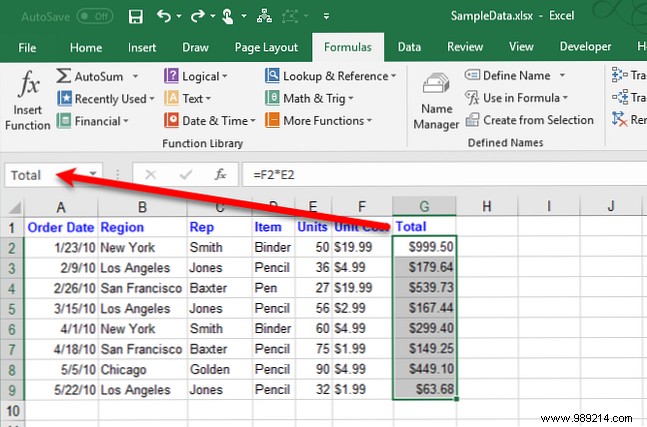
Task: Open the Undo history dropdown arrow
Action: (x=179, y=17)
